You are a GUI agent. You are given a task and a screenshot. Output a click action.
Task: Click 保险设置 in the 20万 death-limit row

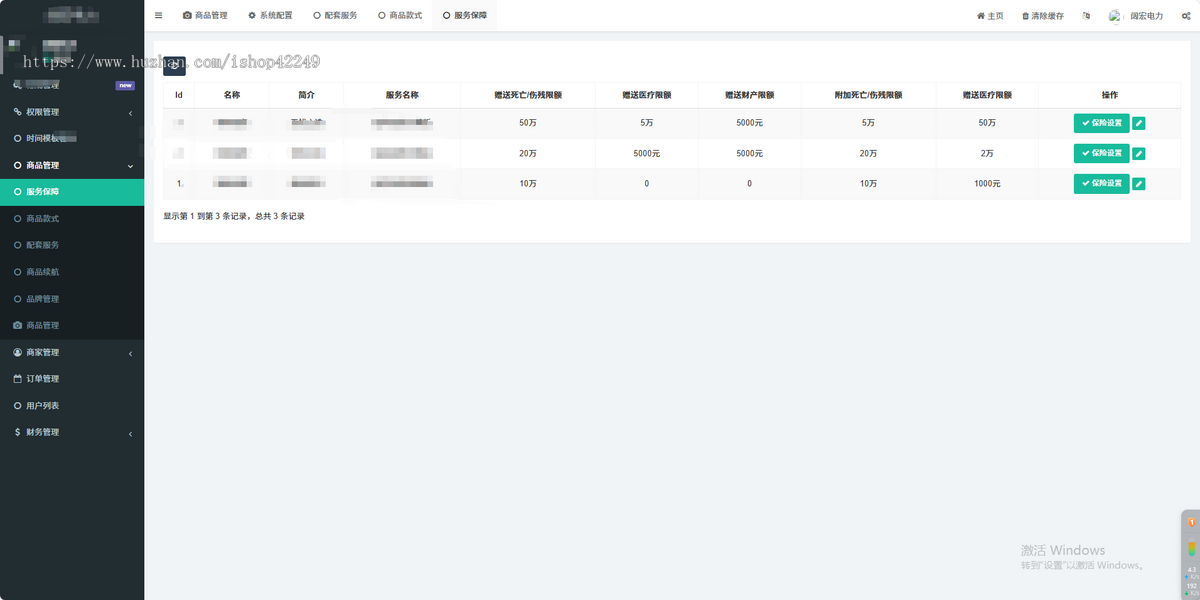1101,153
